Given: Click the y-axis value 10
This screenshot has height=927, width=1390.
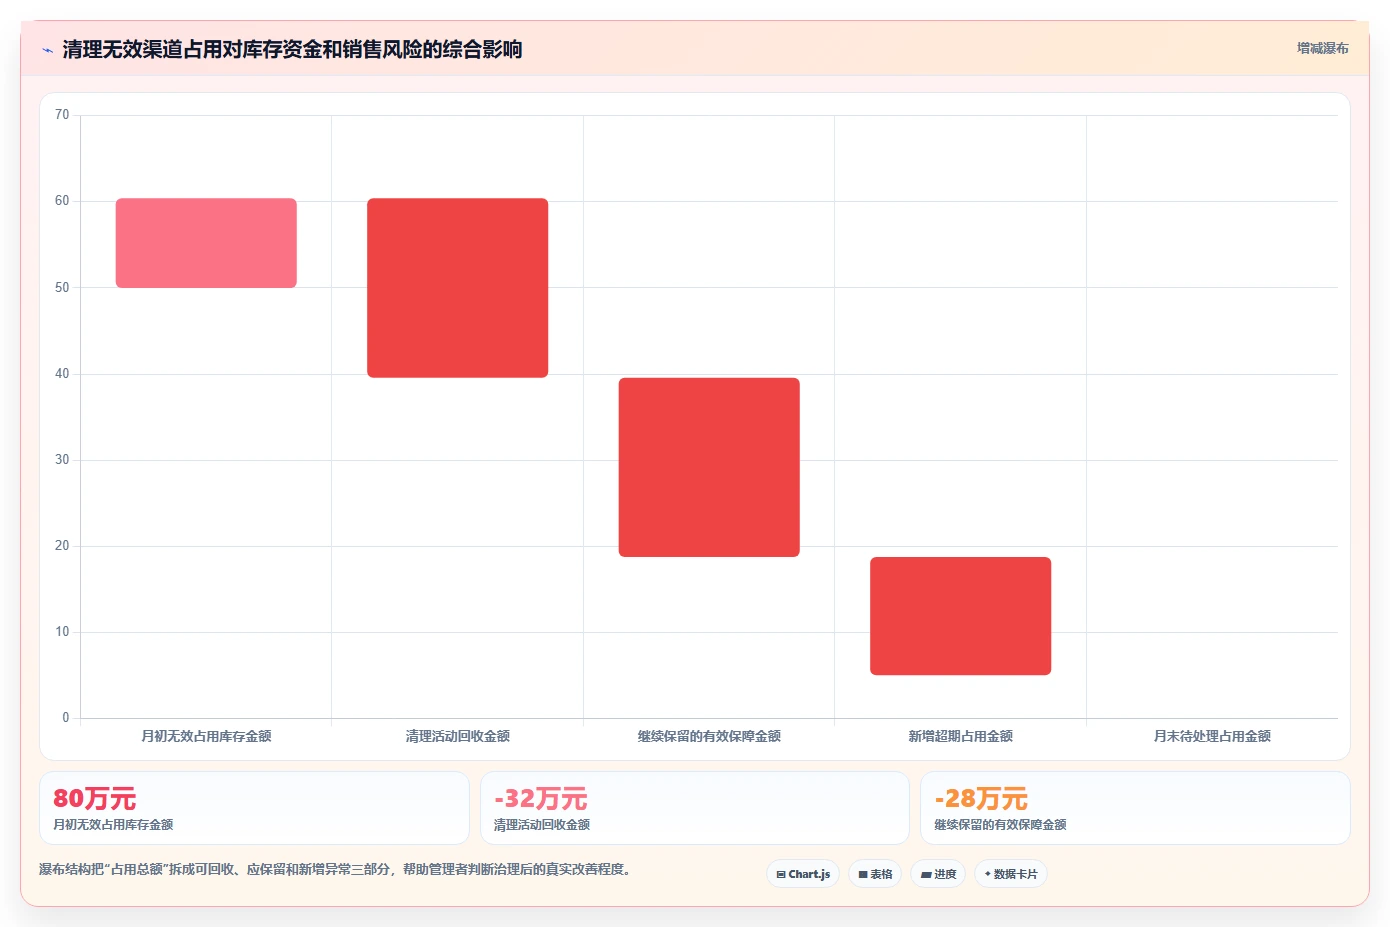Looking at the screenshot, I should pos(62,632).
